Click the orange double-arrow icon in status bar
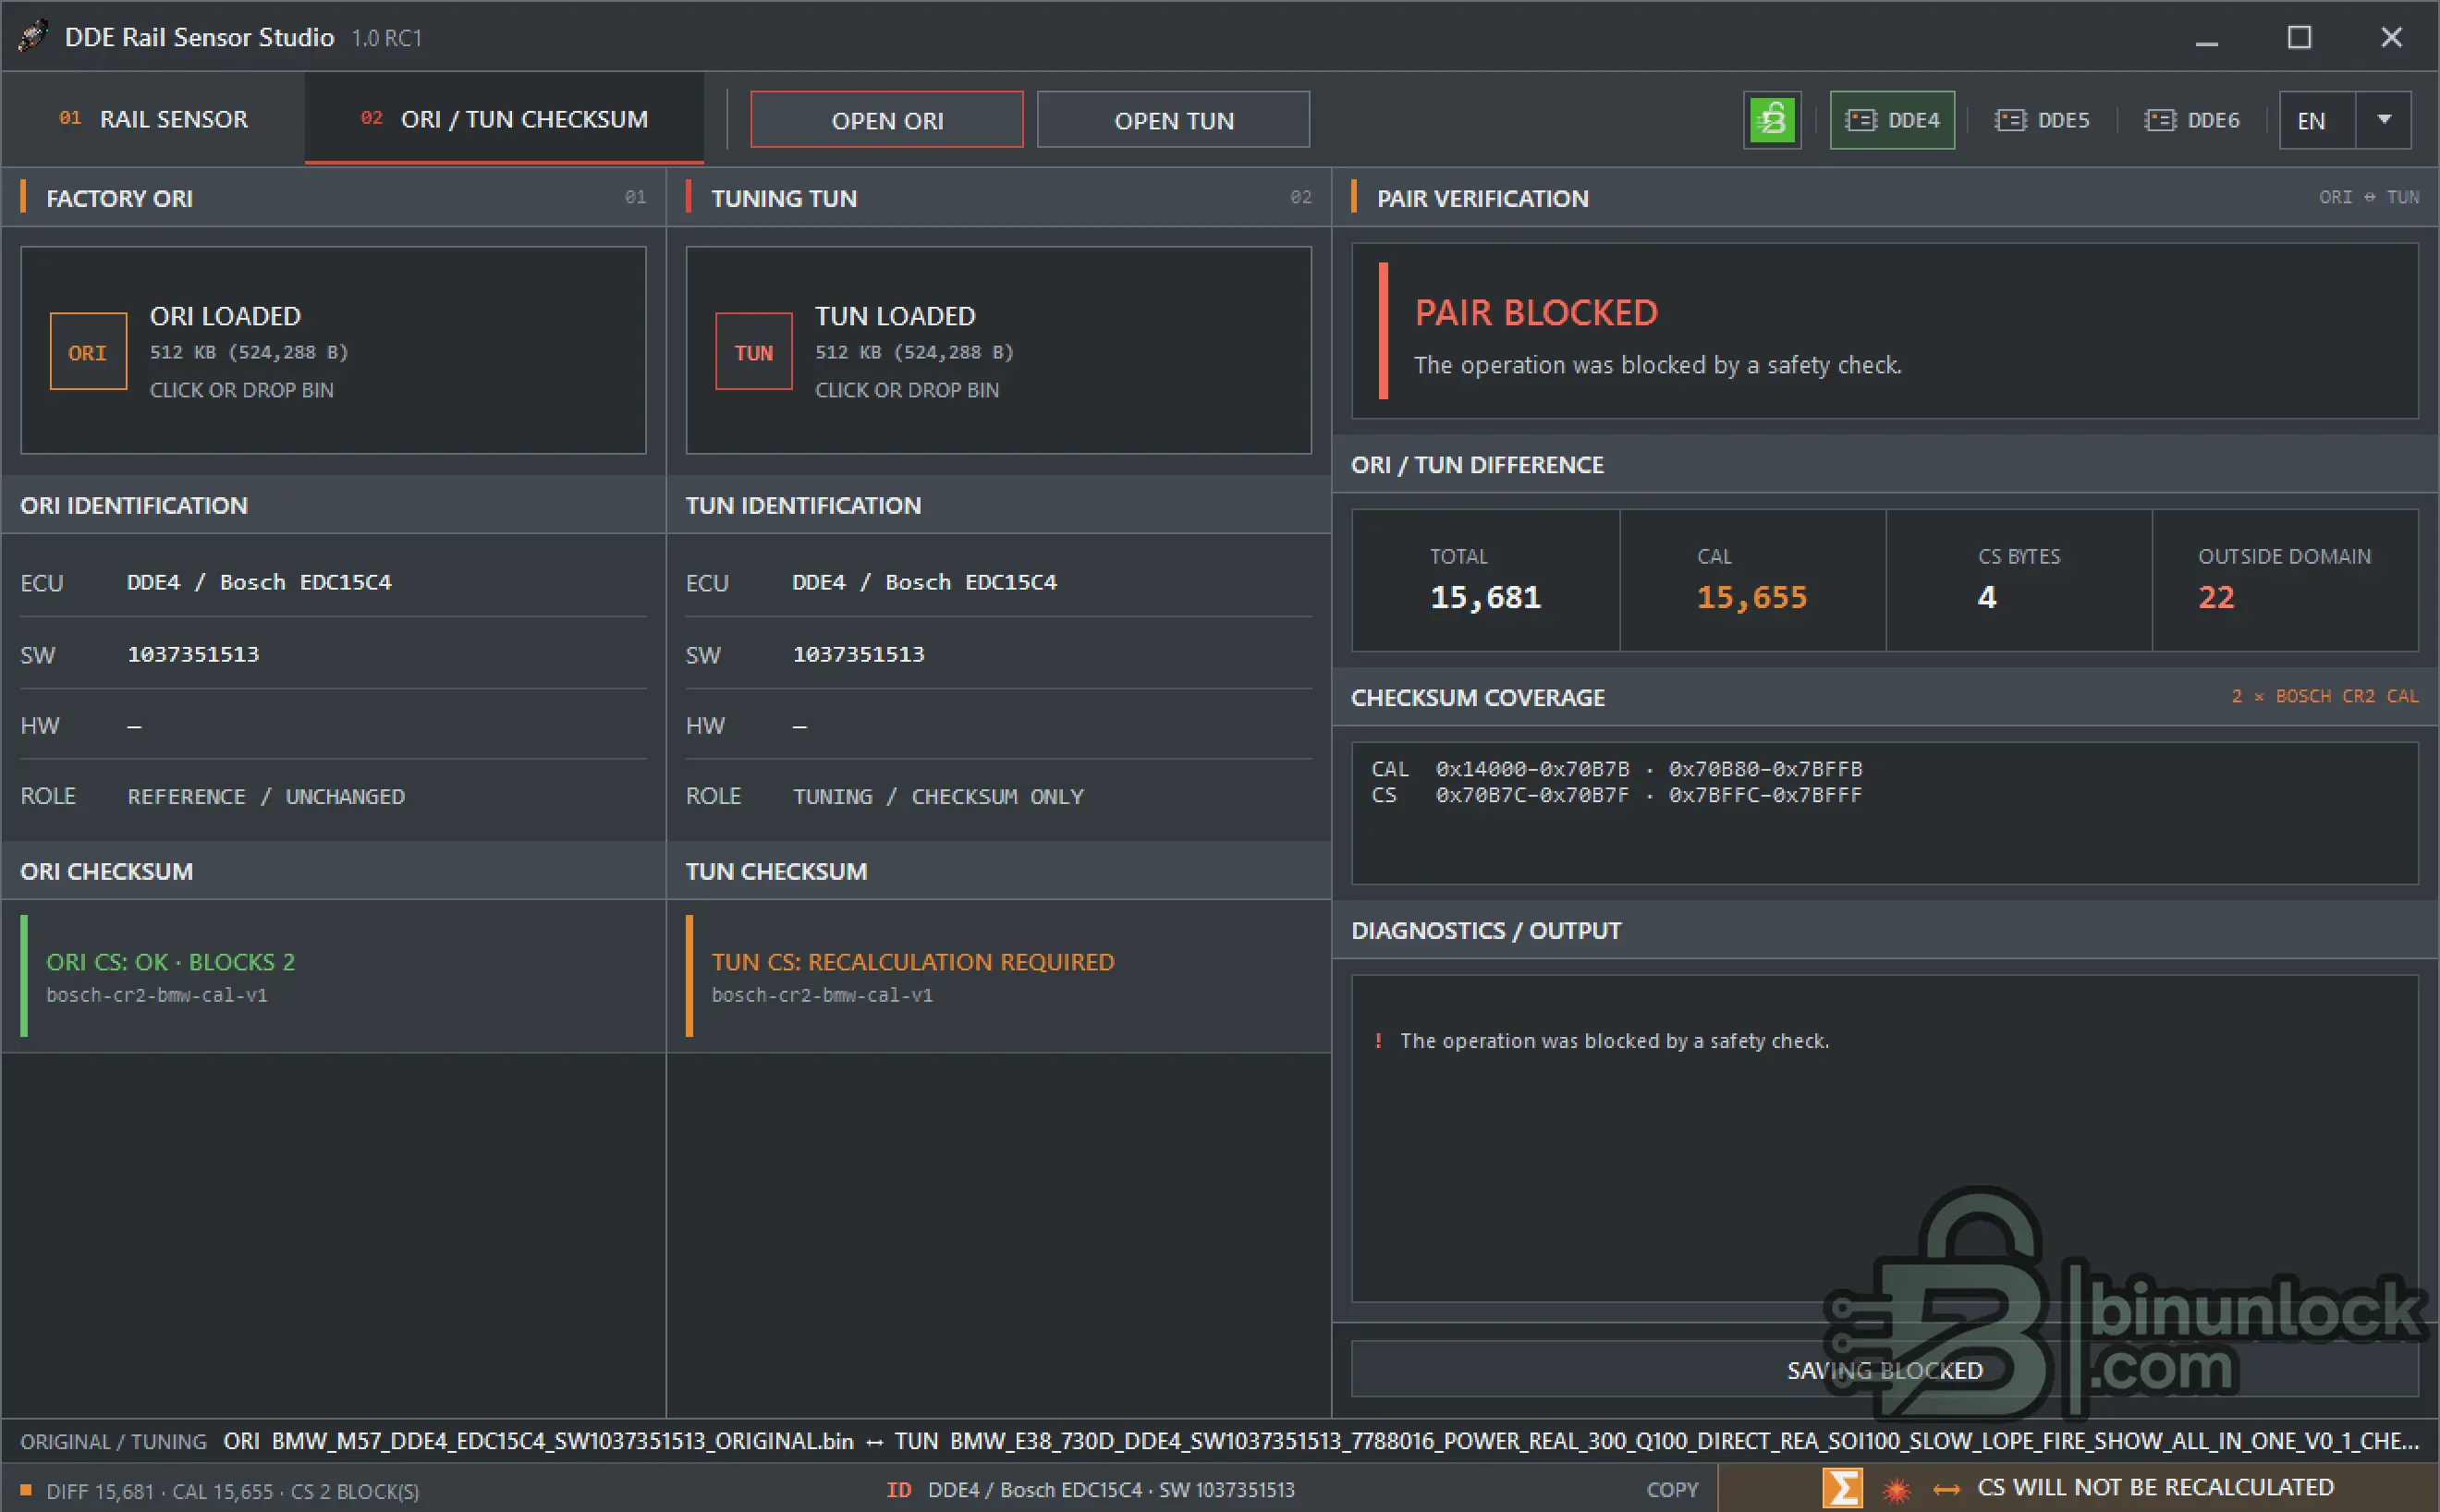This screenshot has width=2440, height=1512. coord(1946,1490)
